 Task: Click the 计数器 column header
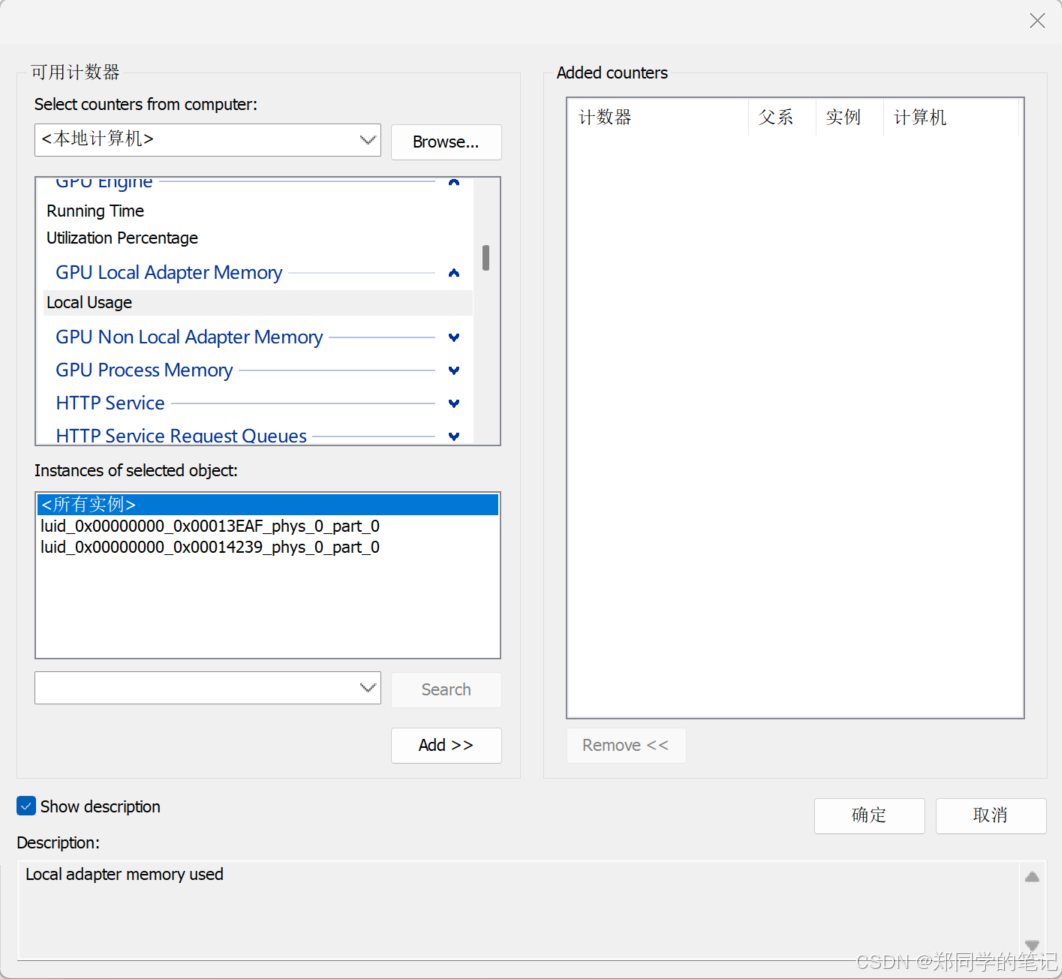click(658, 117)
